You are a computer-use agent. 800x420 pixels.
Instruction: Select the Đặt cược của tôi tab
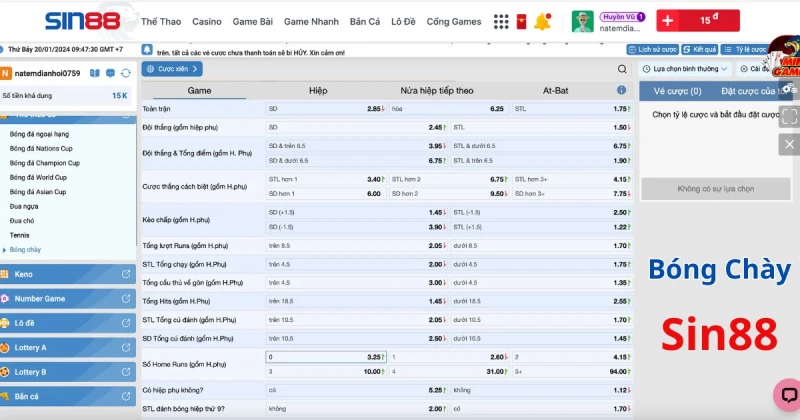[755, 91]
